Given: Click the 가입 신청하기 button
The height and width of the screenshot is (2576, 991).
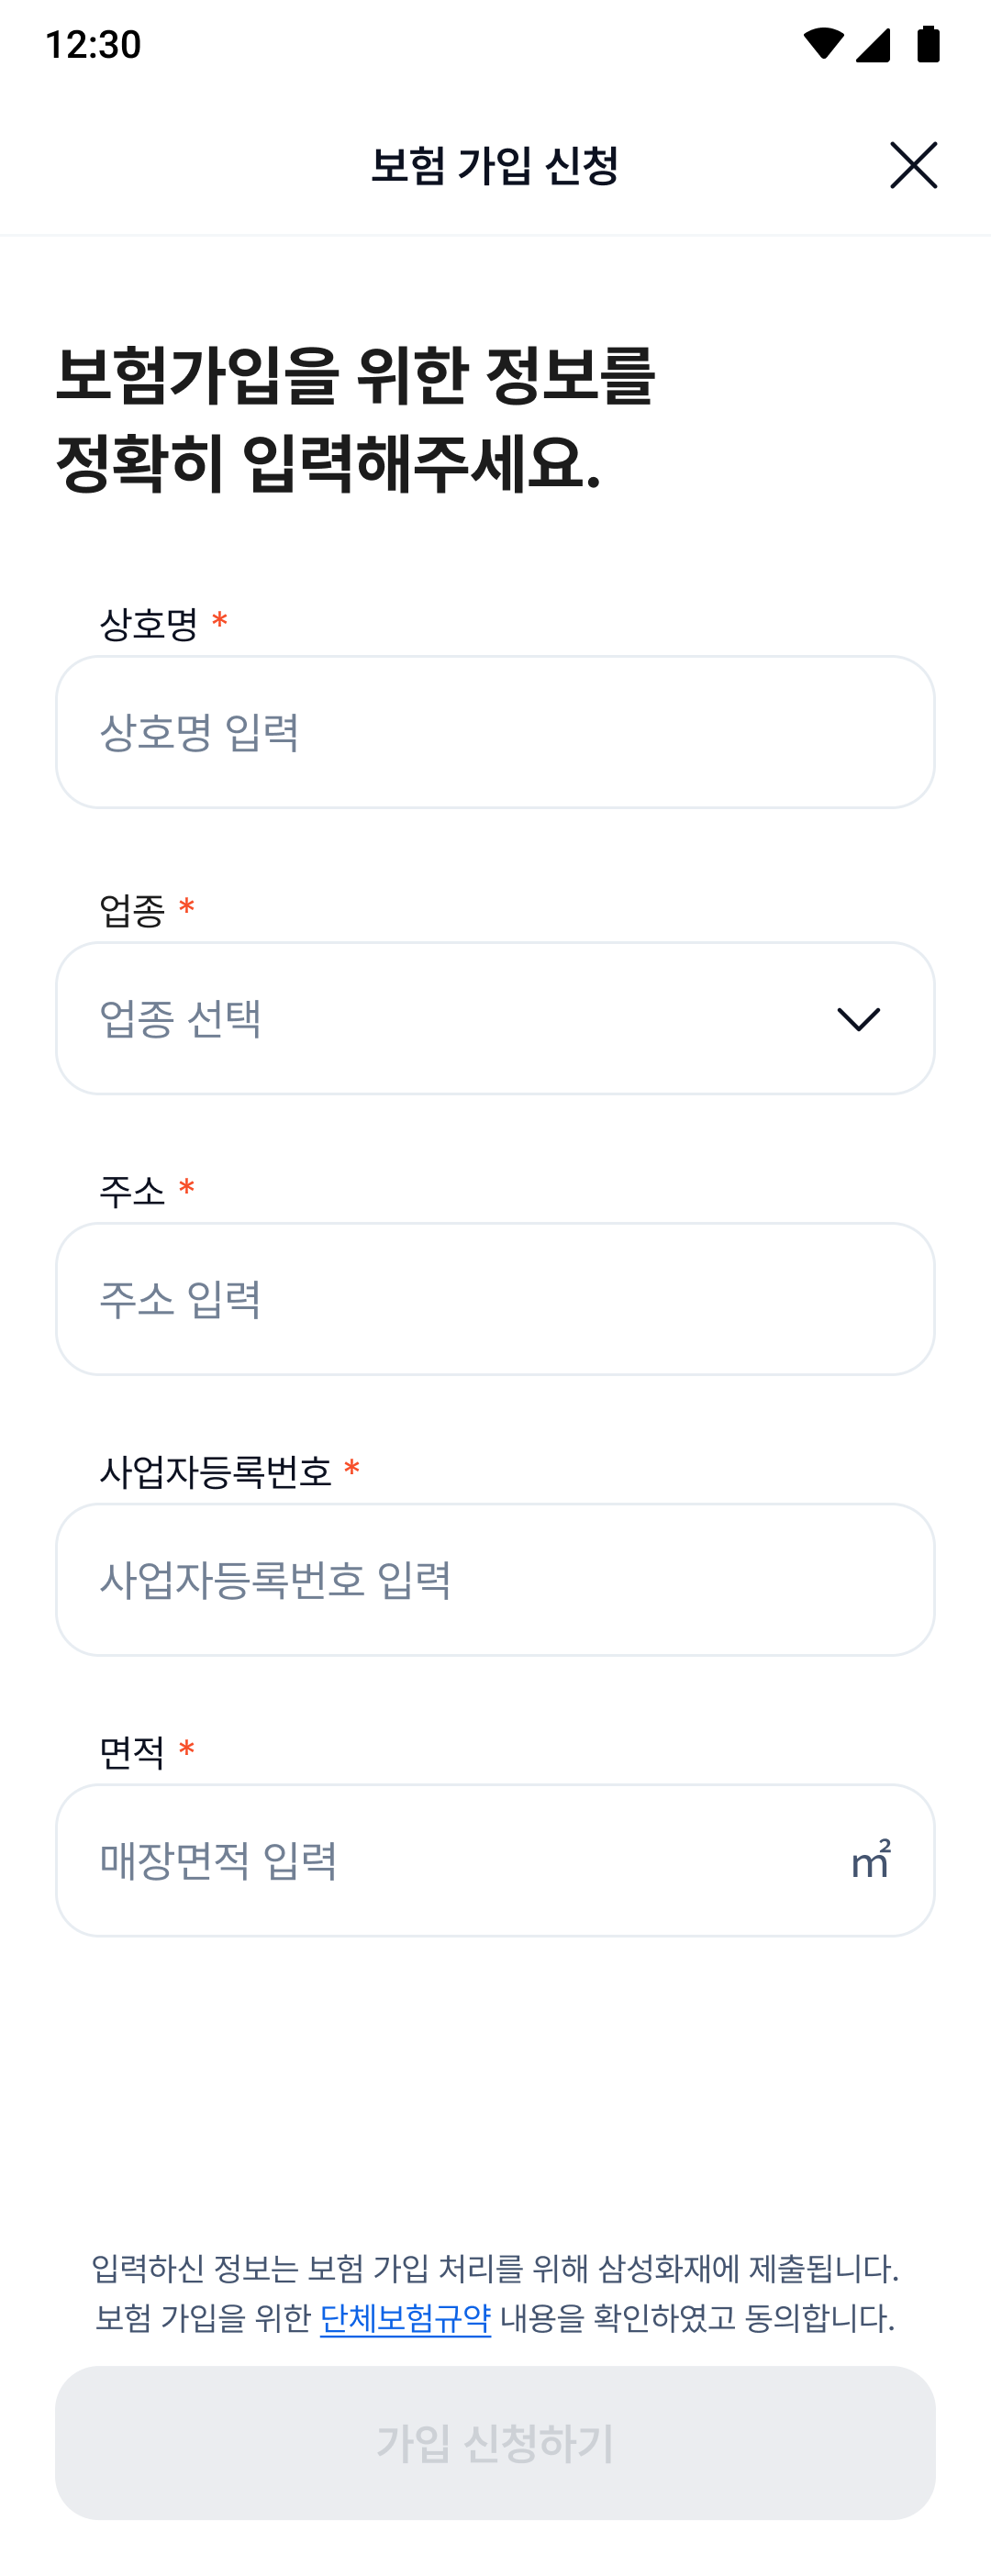Looking at the screenshot, I should 495,2443.
